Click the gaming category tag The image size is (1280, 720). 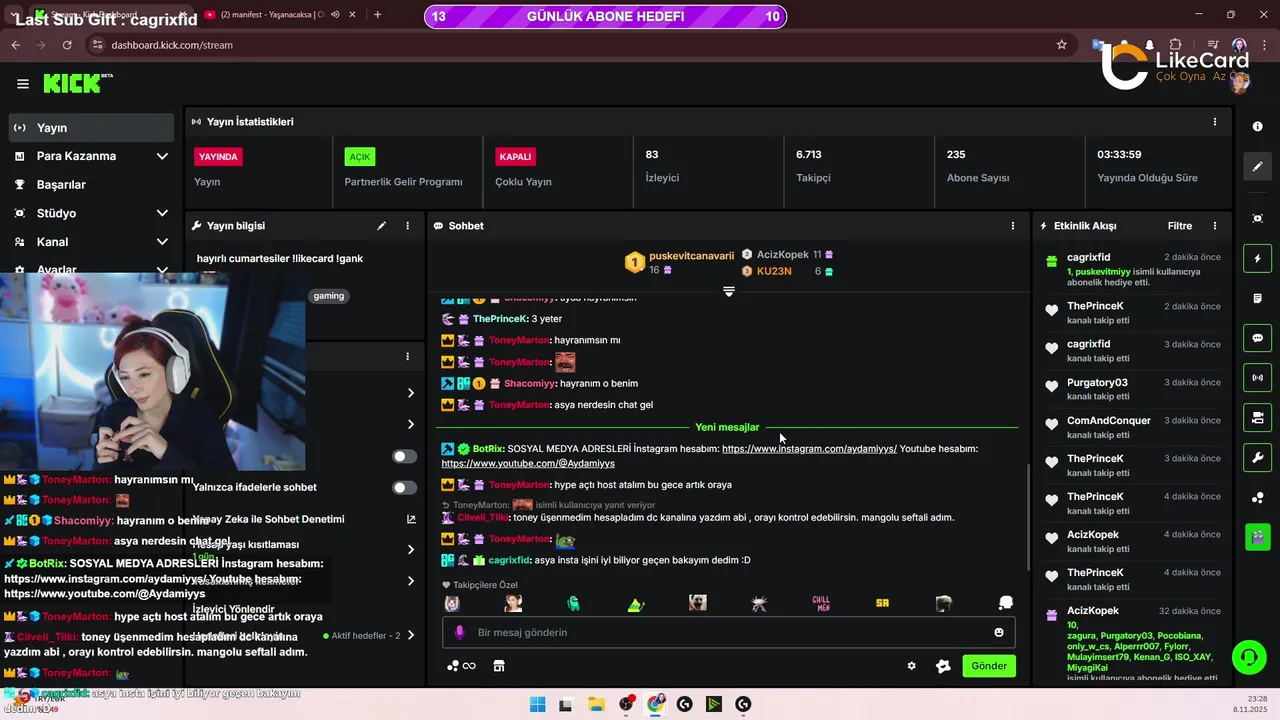[x=328, y=296]
